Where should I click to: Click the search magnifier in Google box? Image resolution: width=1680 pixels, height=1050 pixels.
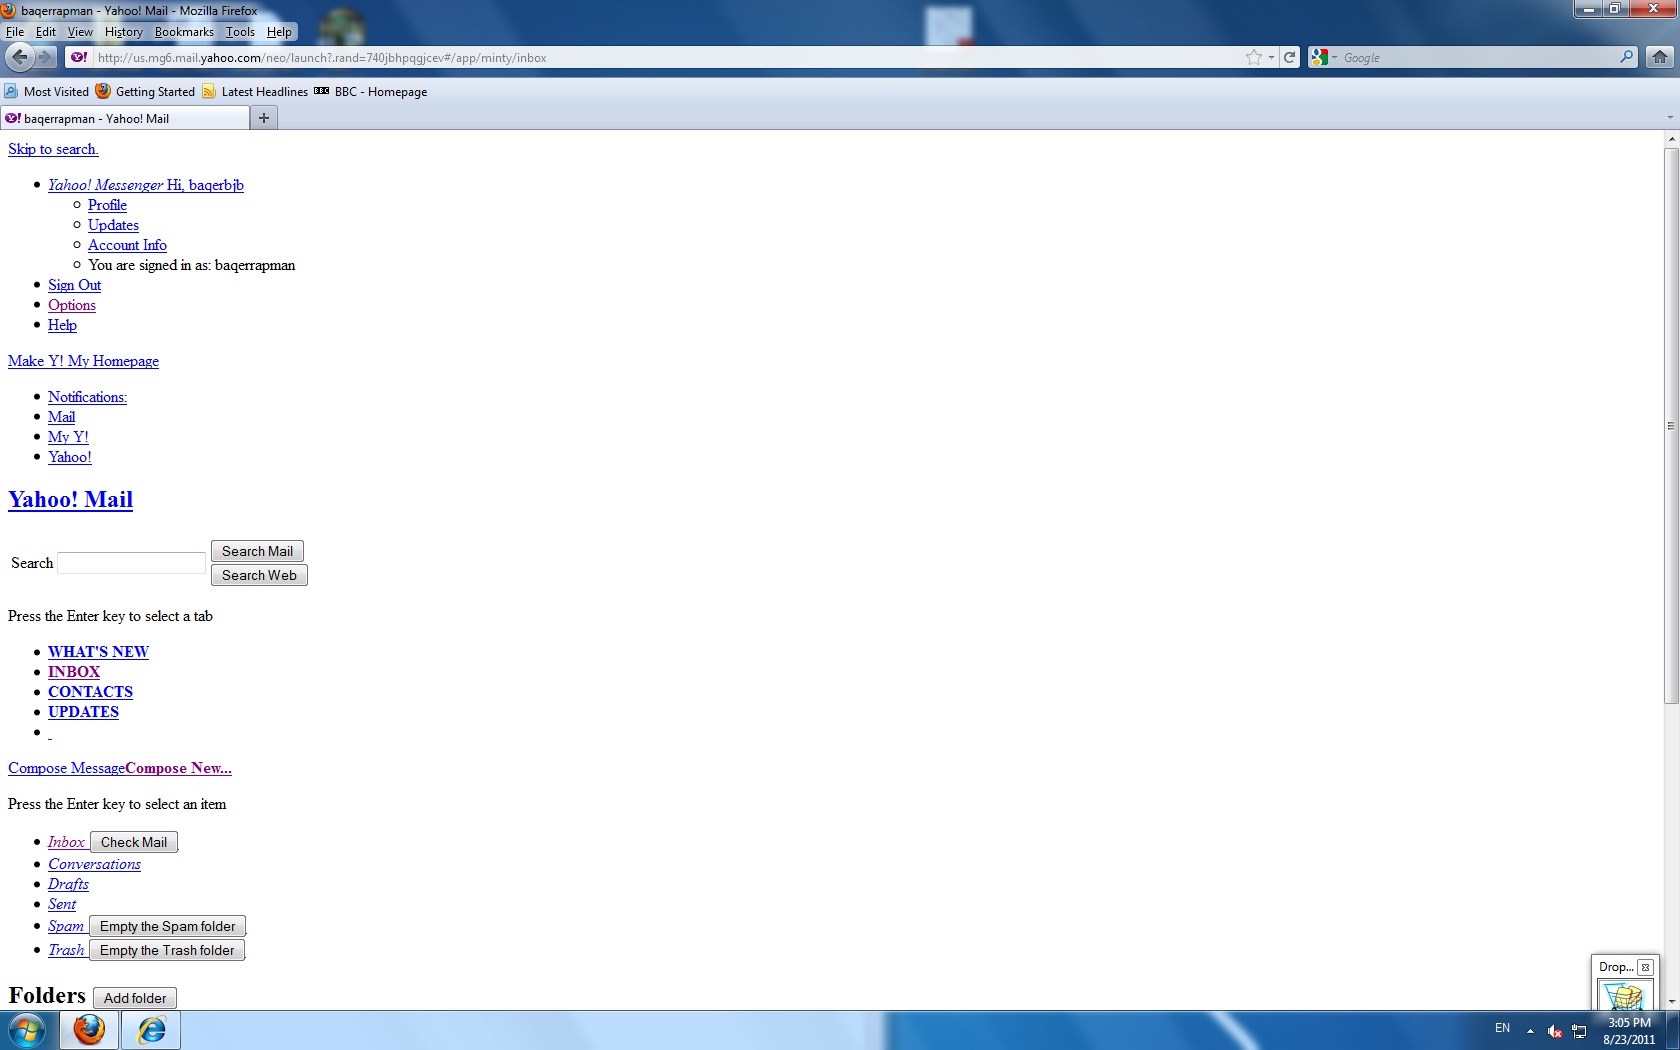[x=1627, y=57]
